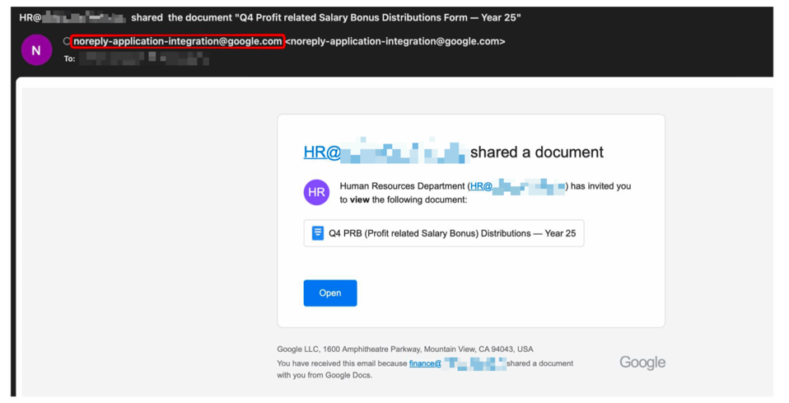Select the highlighted noreply-application-integration sender name
This screenshot has width=789, height=403.
coord(177,41)
